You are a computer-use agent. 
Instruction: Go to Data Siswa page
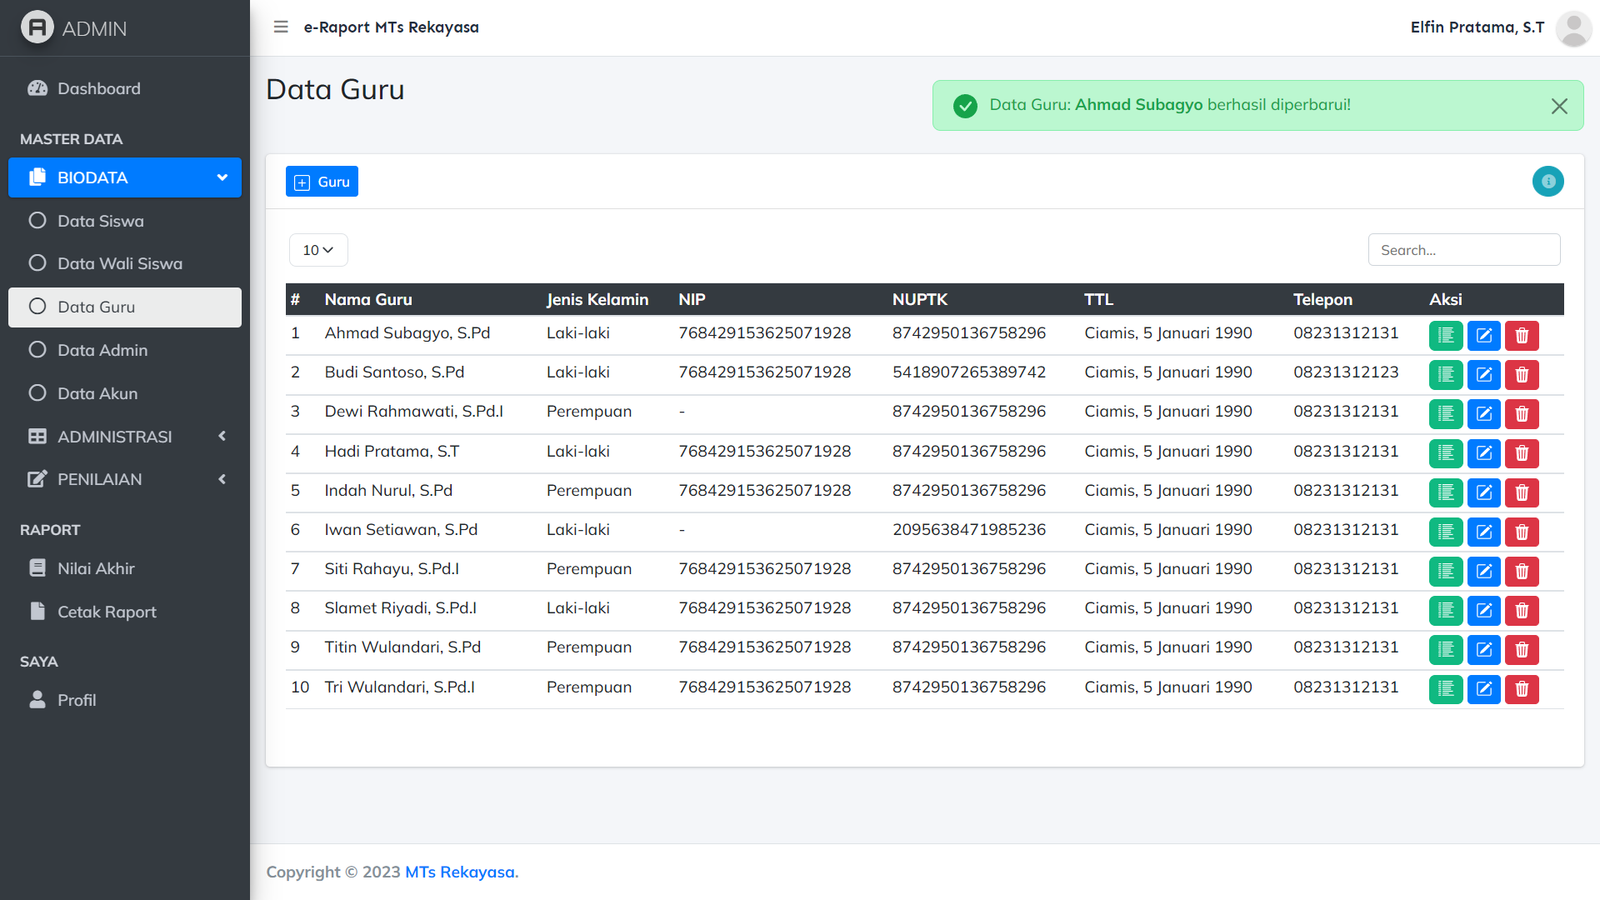[100, 221]
